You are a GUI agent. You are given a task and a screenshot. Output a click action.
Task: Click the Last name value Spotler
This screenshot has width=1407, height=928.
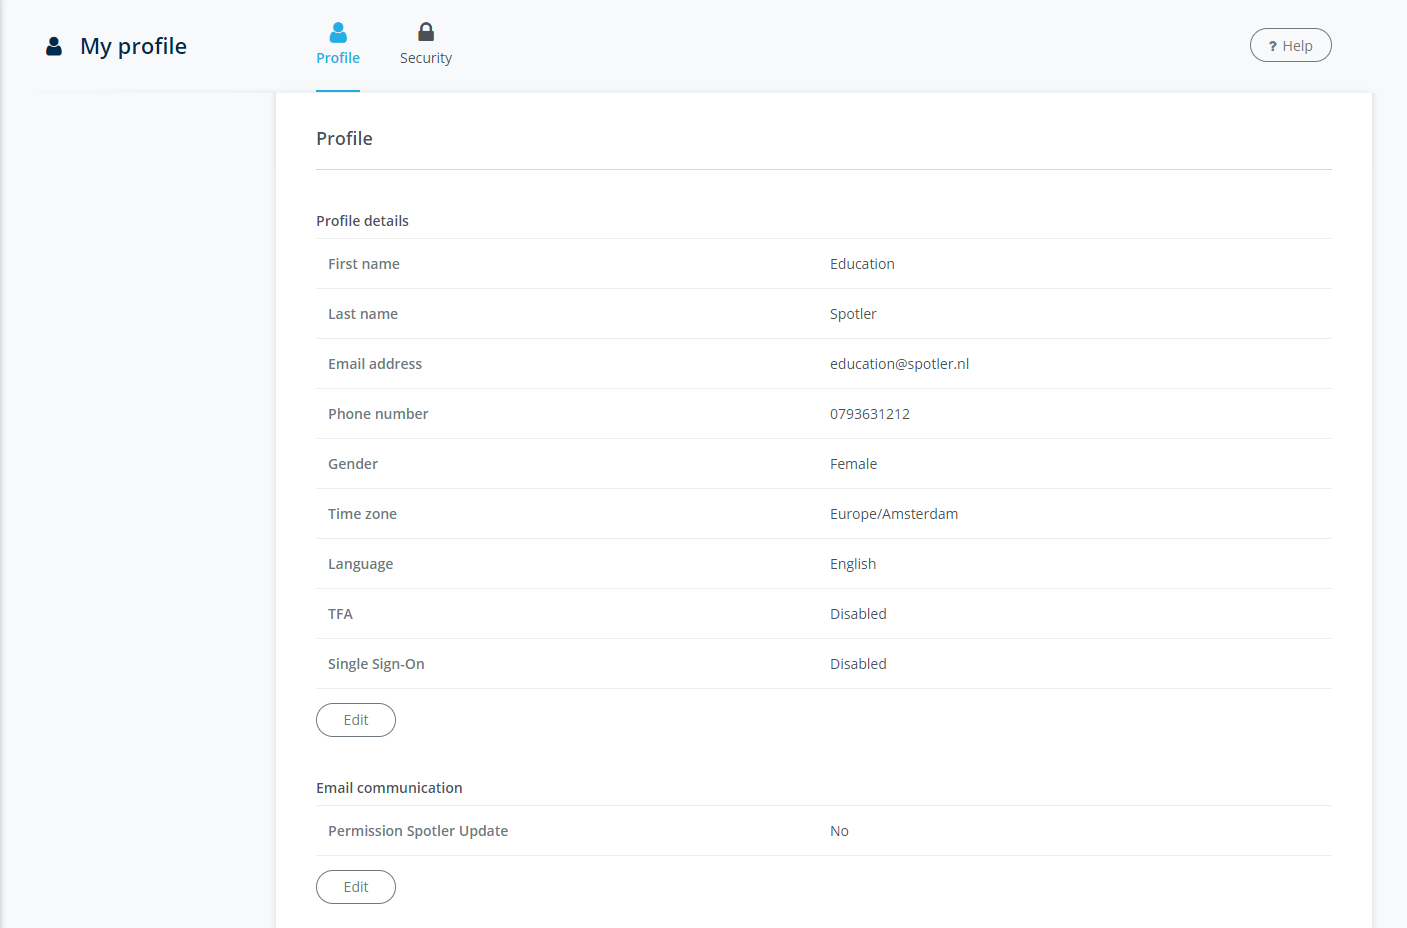(853, 314)
